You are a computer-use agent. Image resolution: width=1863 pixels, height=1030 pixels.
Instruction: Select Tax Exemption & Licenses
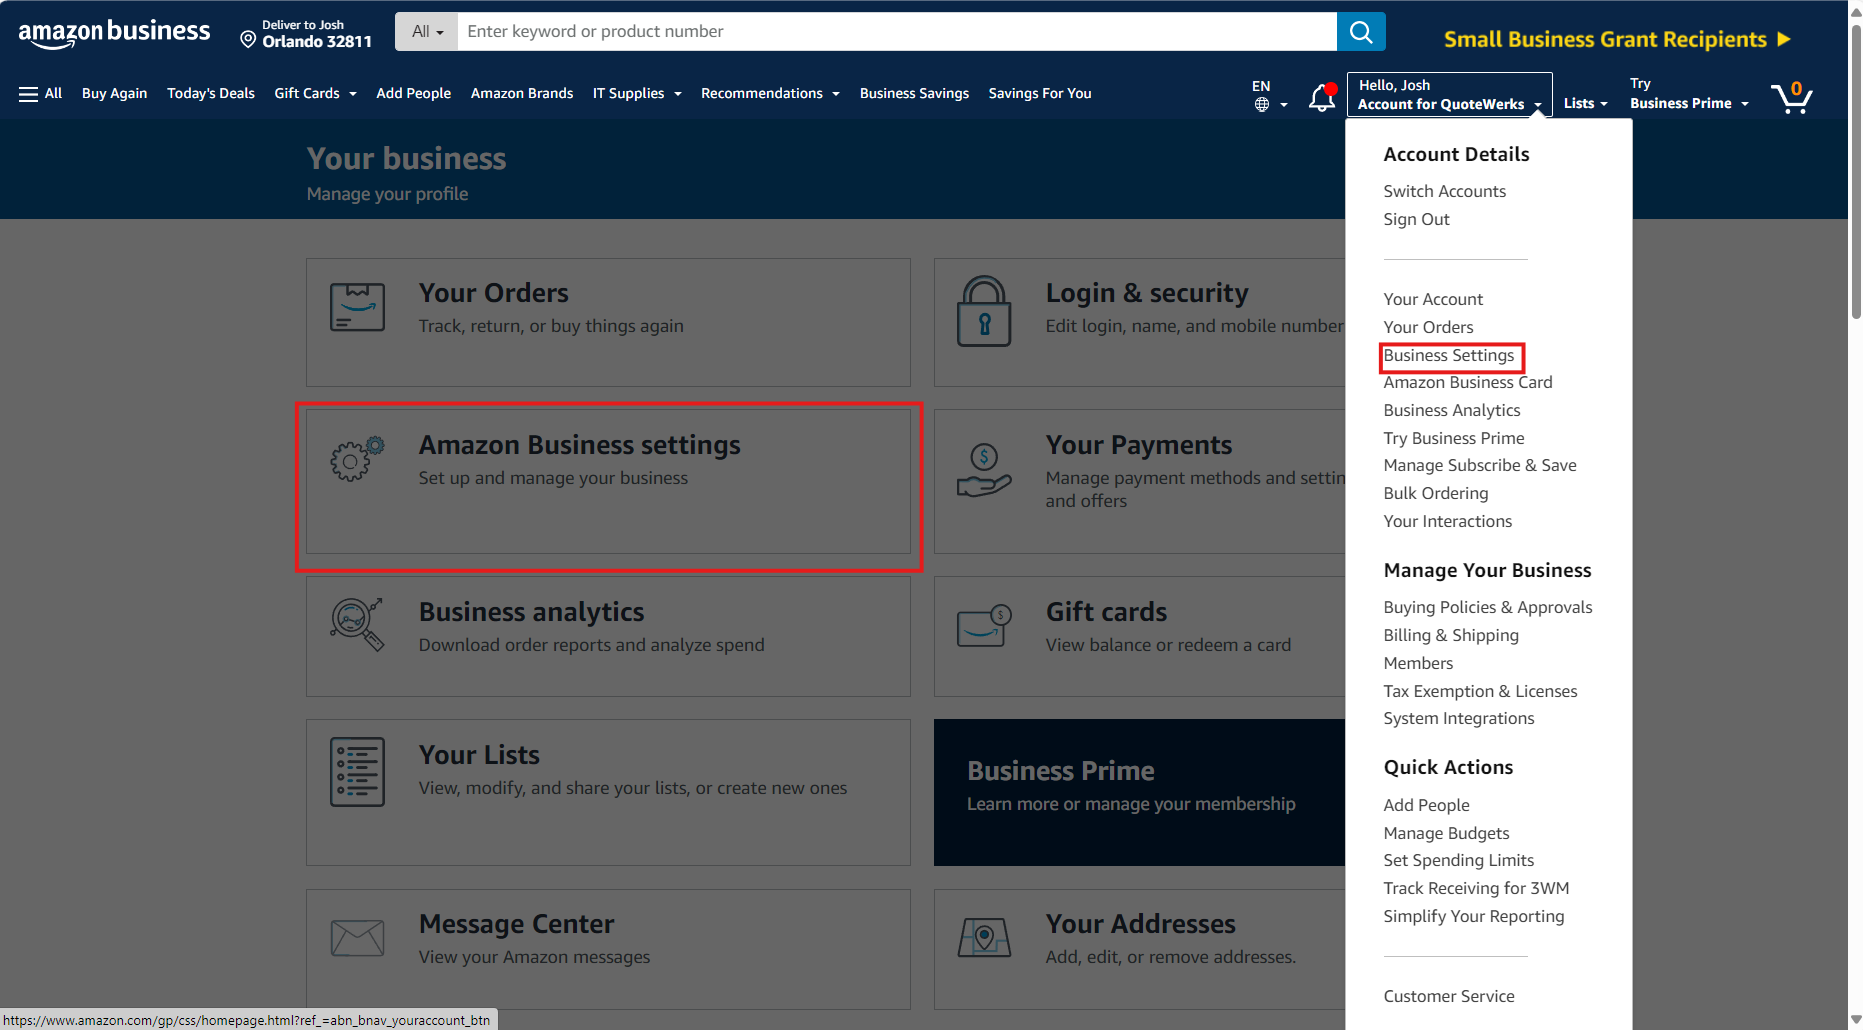point(1480,691)
